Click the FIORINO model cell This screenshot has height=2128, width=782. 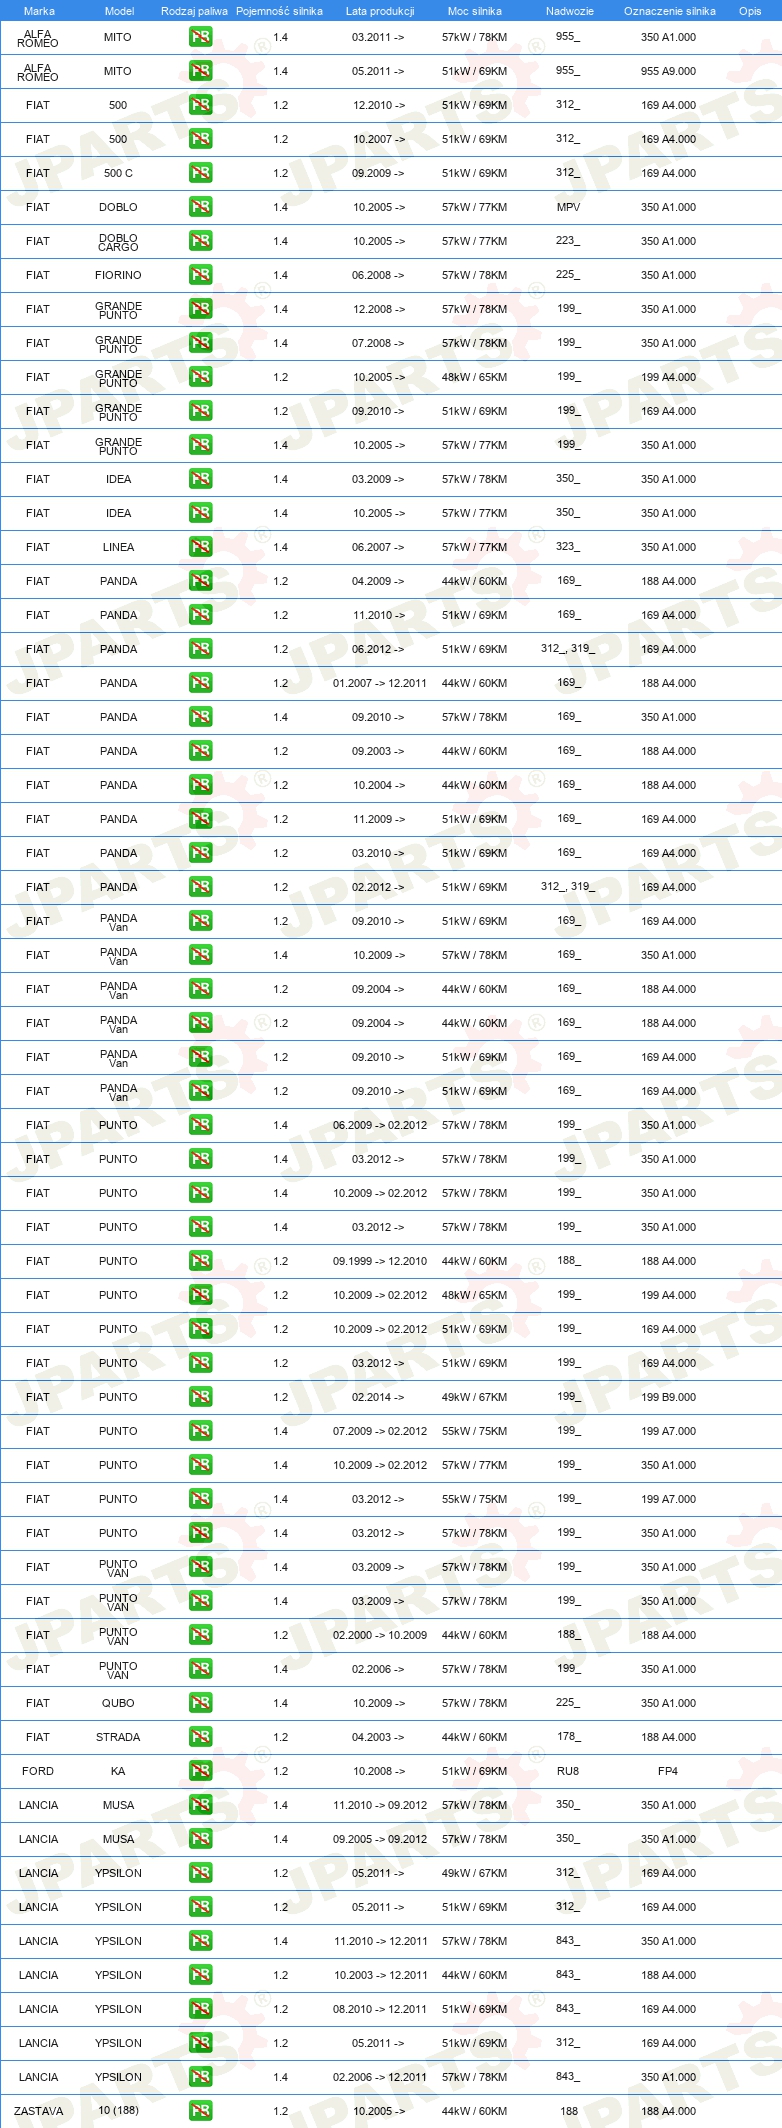(x=118, y=275)
